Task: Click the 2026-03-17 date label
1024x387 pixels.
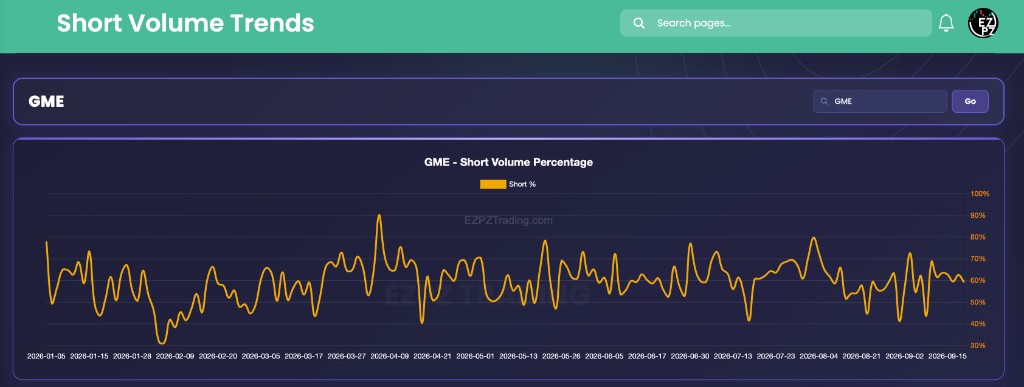Action: click(x=304, y=356)
